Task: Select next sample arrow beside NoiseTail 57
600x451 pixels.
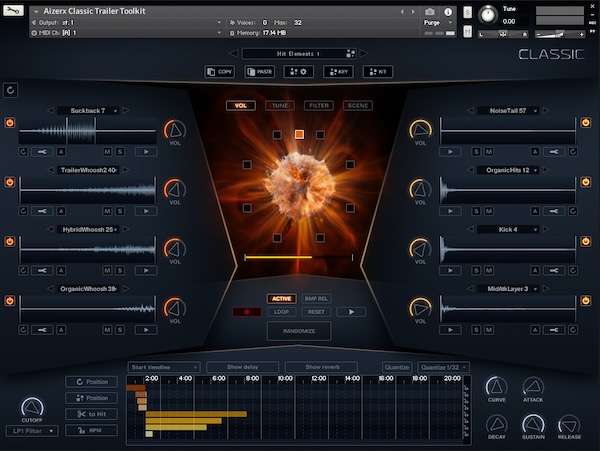Action: (546, 110)
